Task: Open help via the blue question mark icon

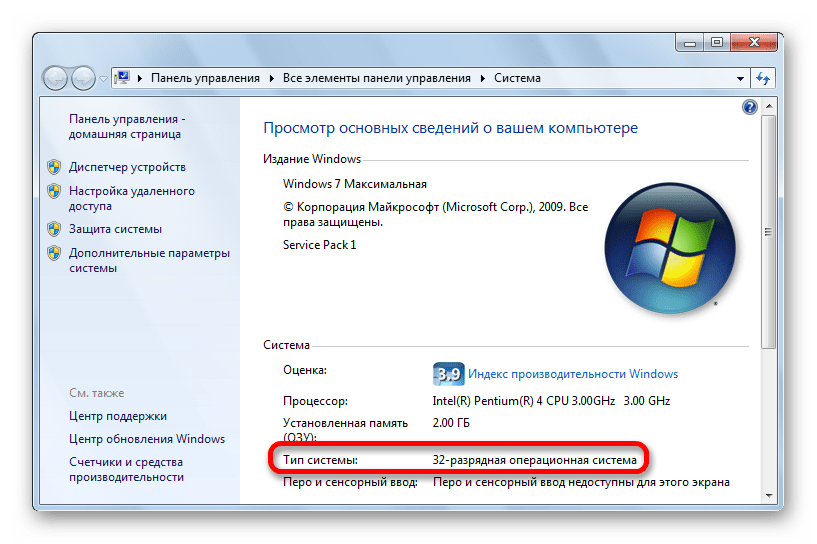Action: point(749,106)
